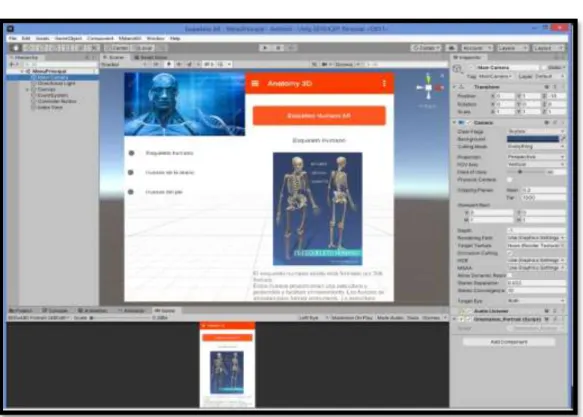Screen dimensions: 583x417
Task: Switch to the Game tab at bottom
Action: point(165,310)
